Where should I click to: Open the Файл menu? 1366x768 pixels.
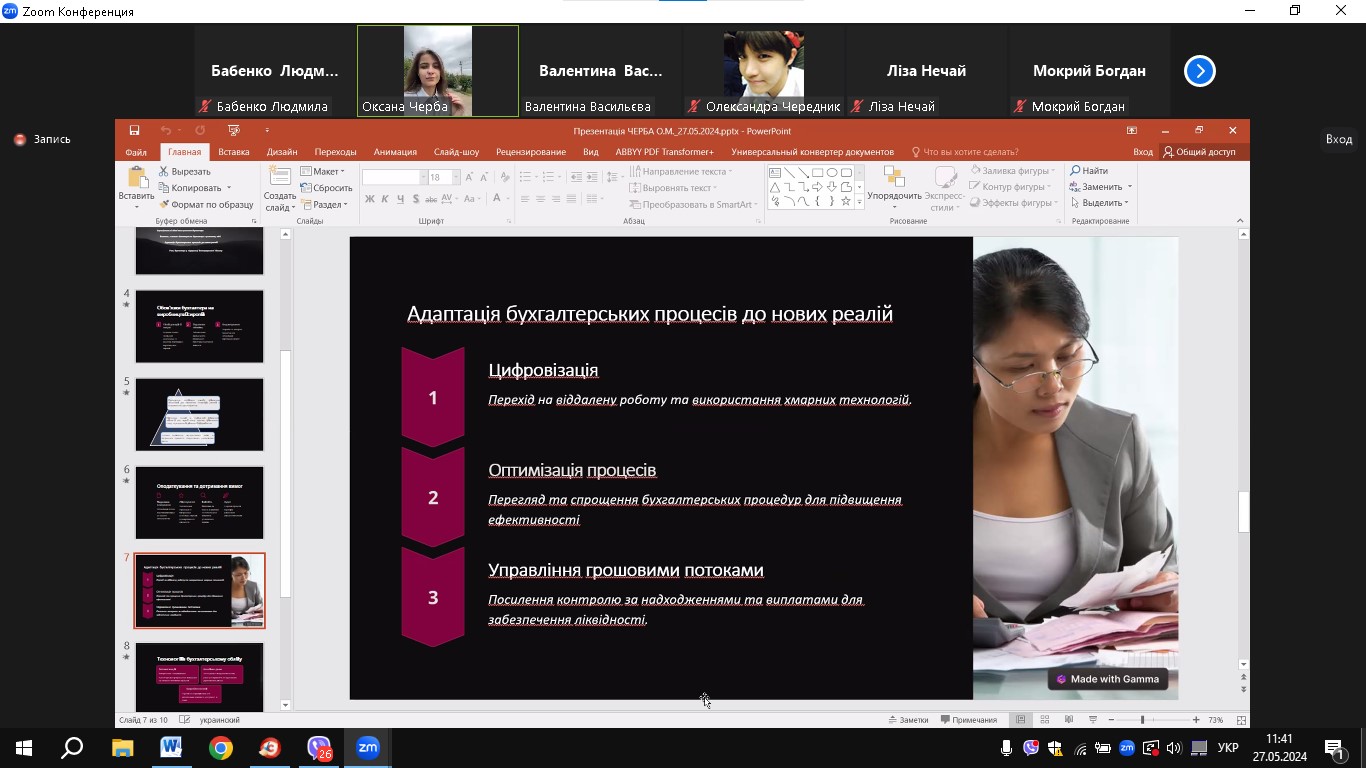136,152
